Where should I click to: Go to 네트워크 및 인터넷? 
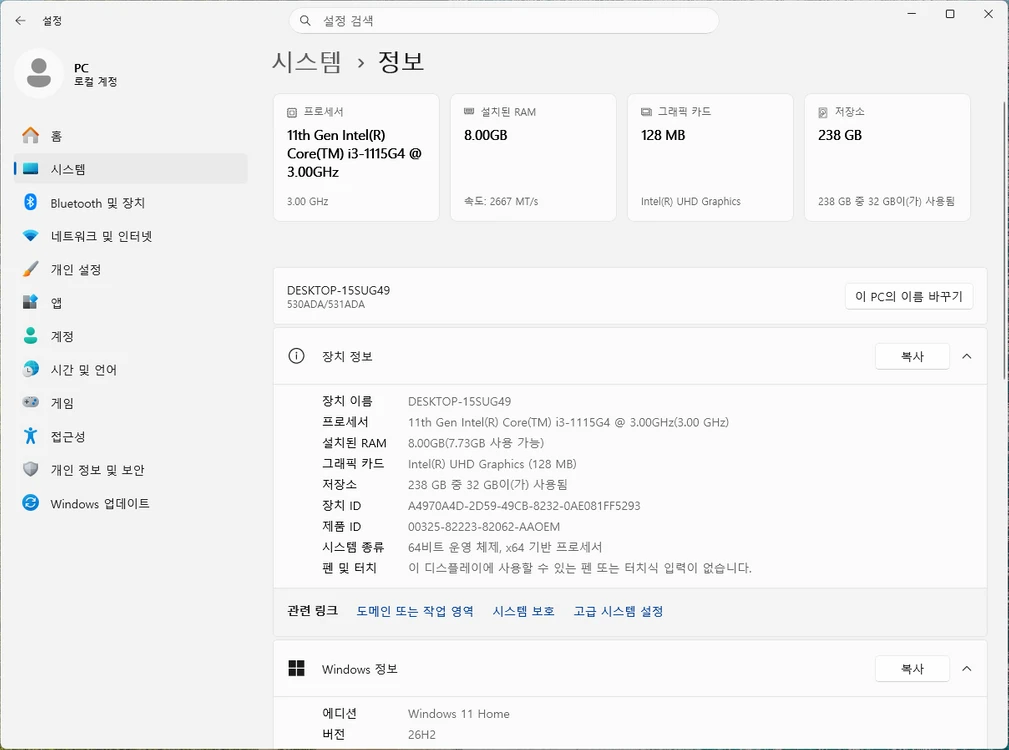point(131,236)
